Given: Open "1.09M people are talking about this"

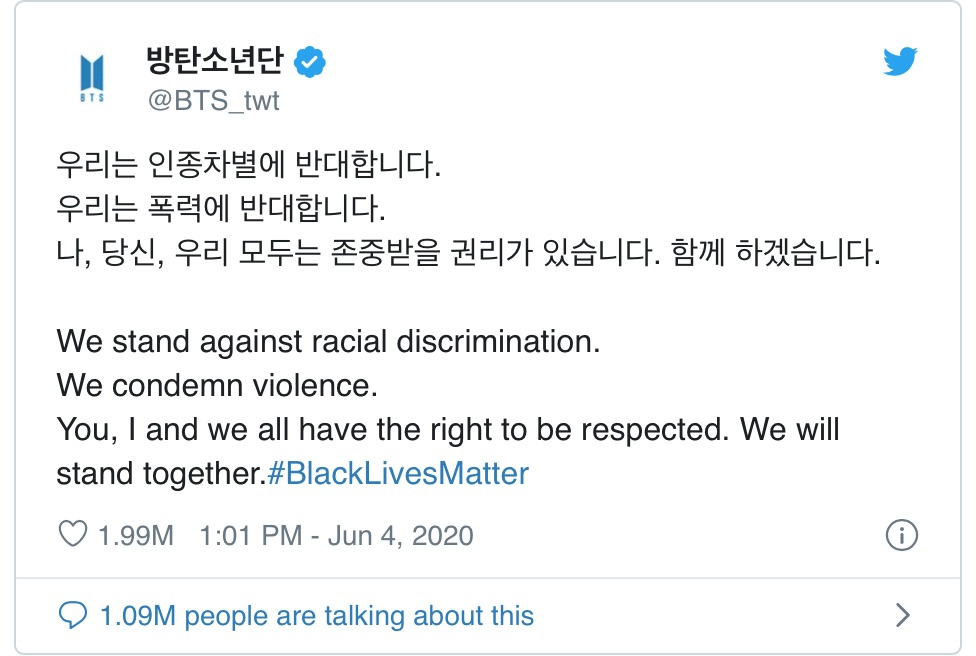Looking at the screenshot, I should pos(317,616).
